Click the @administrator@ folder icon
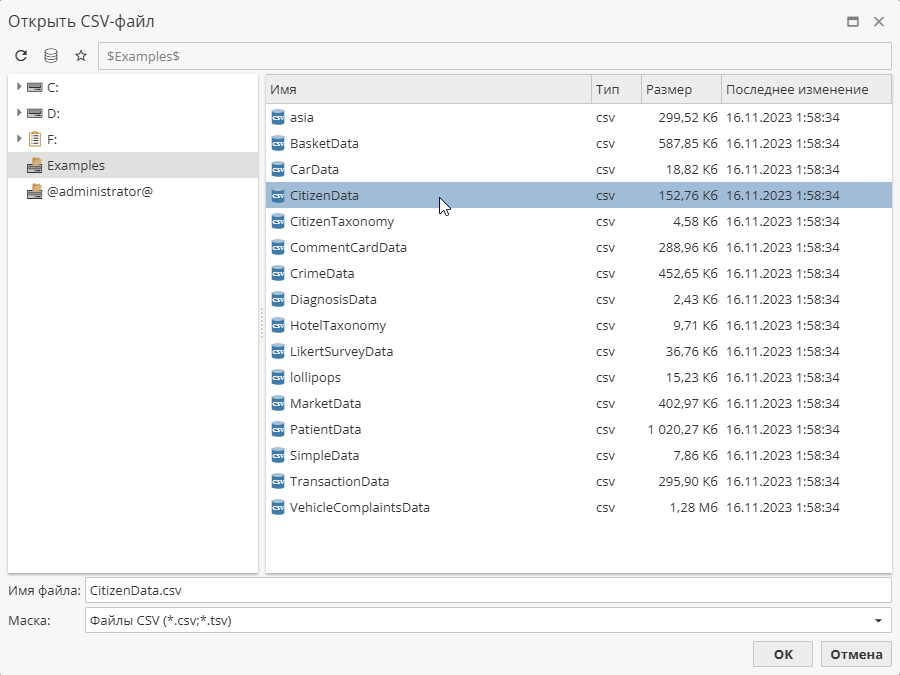900x675 pixels. tap(35, 191)
